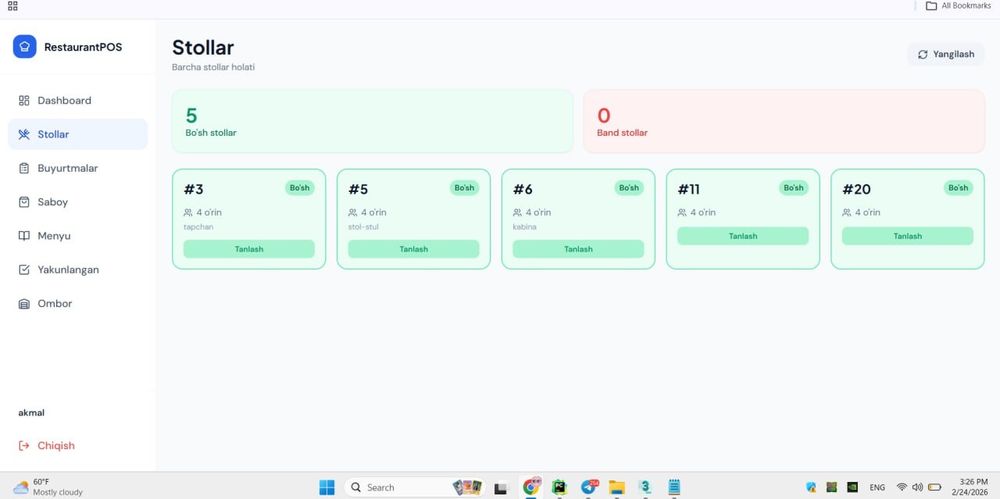The width and height of the screenshot is (1000, 499).
Task: Open Chrome from the taskbar
Action: coord(531,487)
